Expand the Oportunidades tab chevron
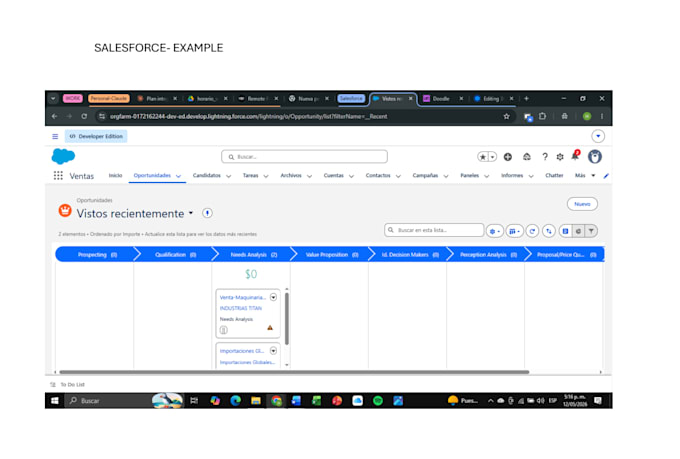680x459 pixels. pos(178,176)
